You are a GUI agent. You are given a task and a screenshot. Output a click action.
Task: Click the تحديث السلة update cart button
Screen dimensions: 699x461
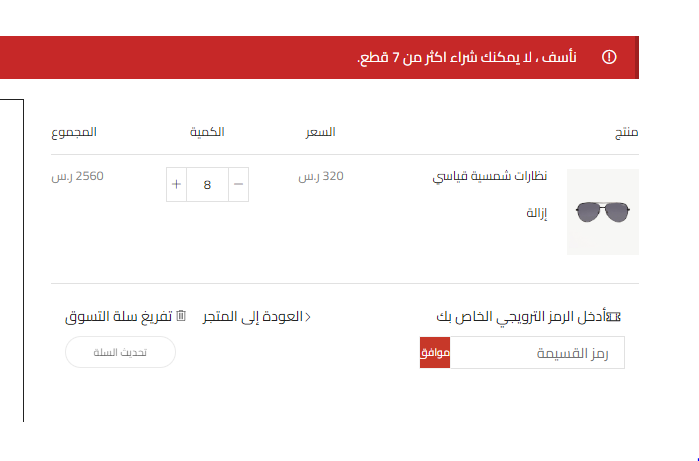120,352
